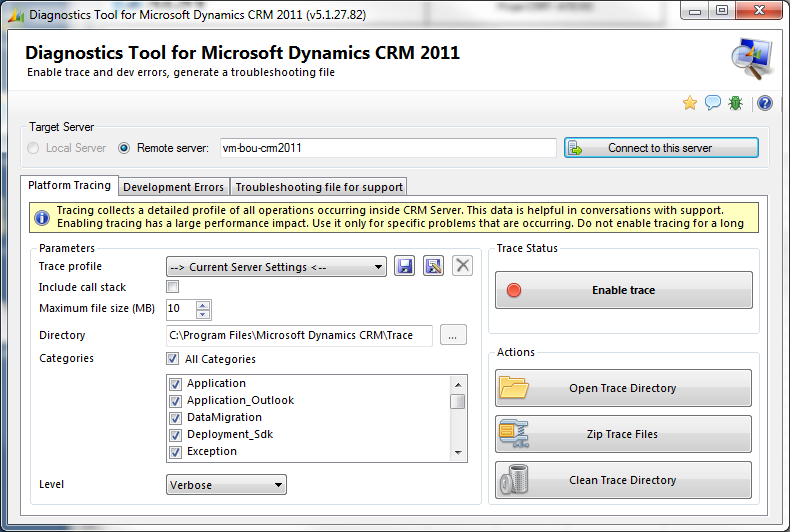Uncheck the Deployment_Sdk category

[175, 435]
